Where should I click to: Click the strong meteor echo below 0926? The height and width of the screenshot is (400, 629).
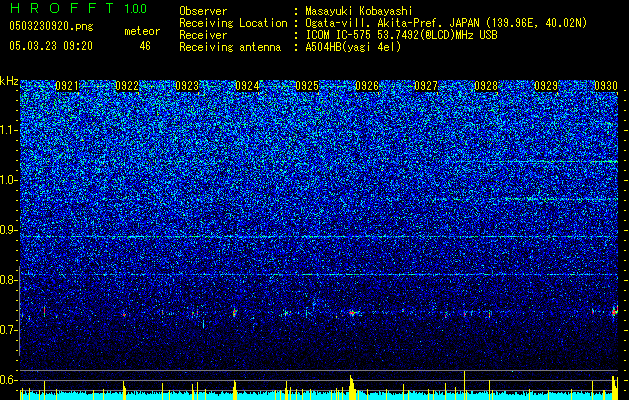click(353, 312)
